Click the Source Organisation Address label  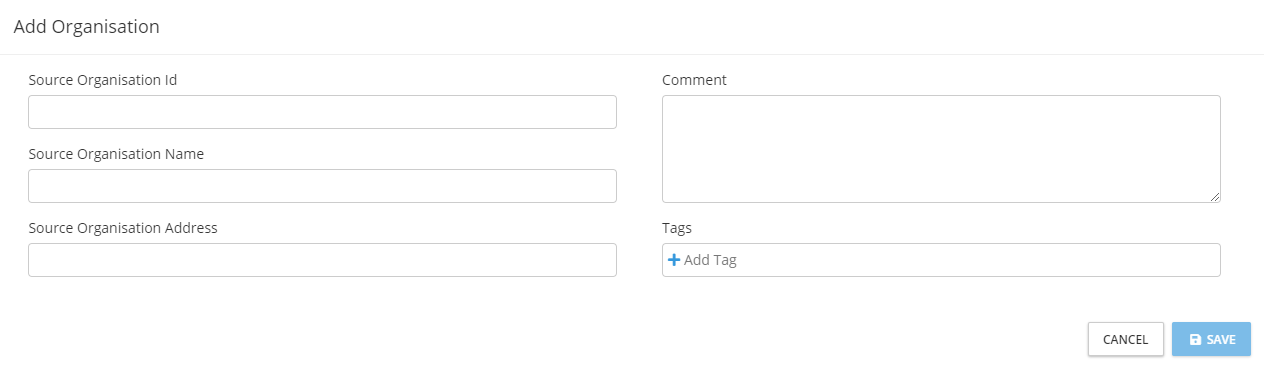123,228
